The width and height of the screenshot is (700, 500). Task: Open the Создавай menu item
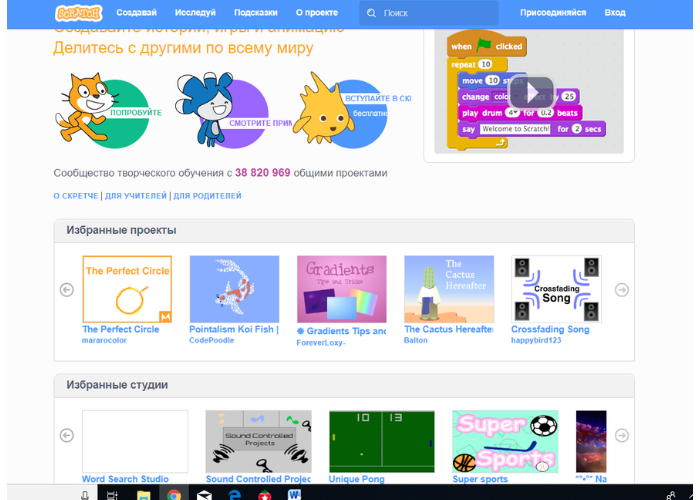point(137,13)
